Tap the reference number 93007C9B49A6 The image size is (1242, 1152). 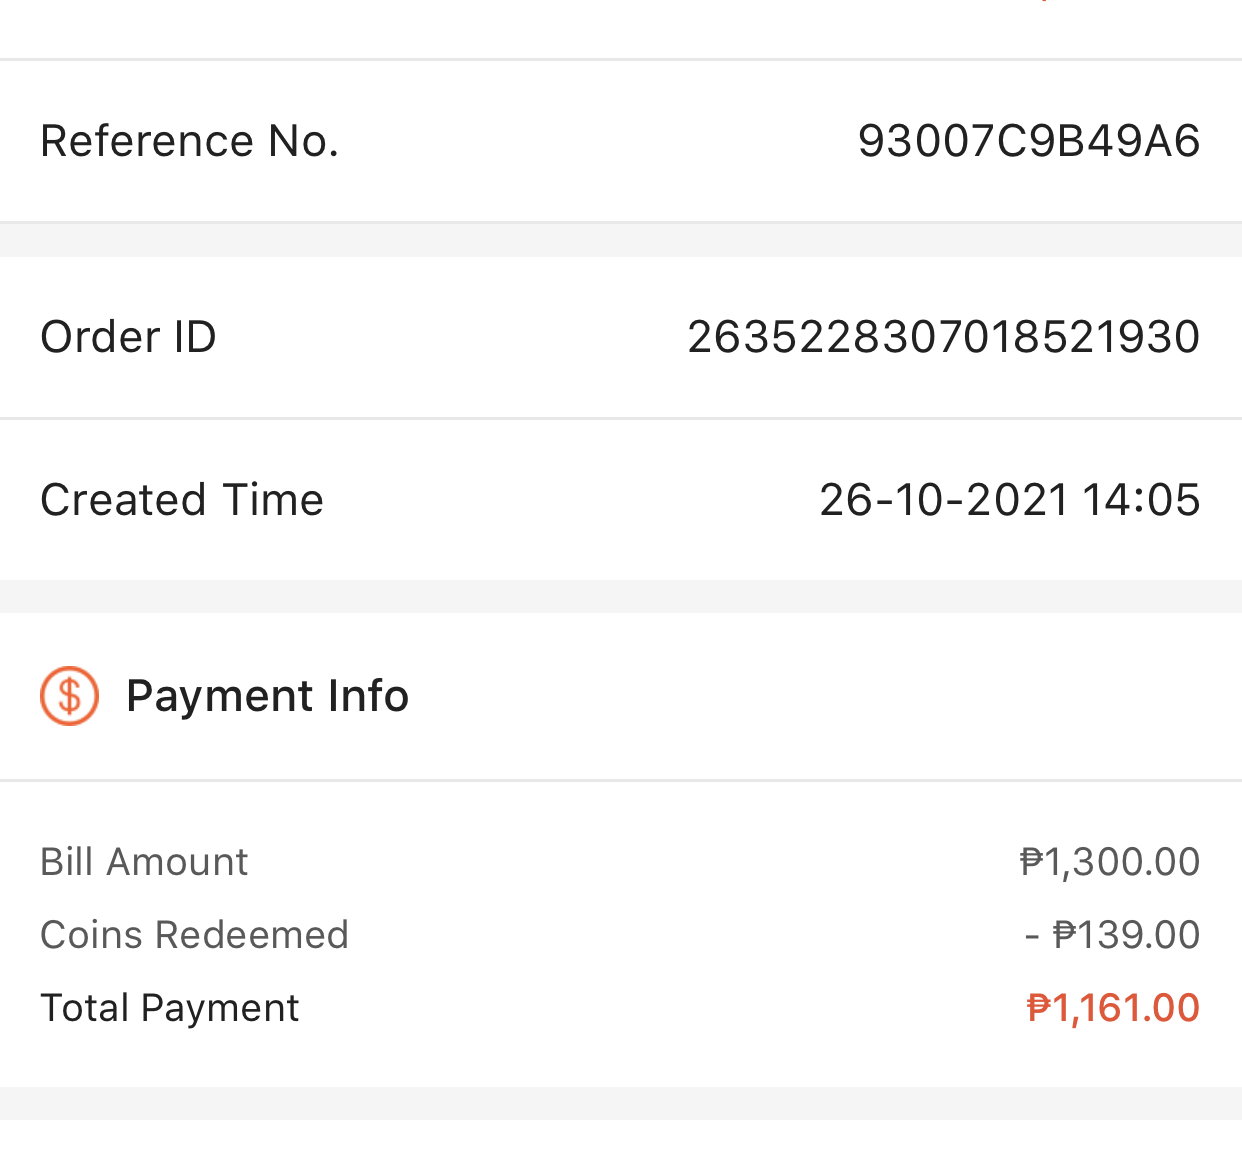pos(1029,141)
